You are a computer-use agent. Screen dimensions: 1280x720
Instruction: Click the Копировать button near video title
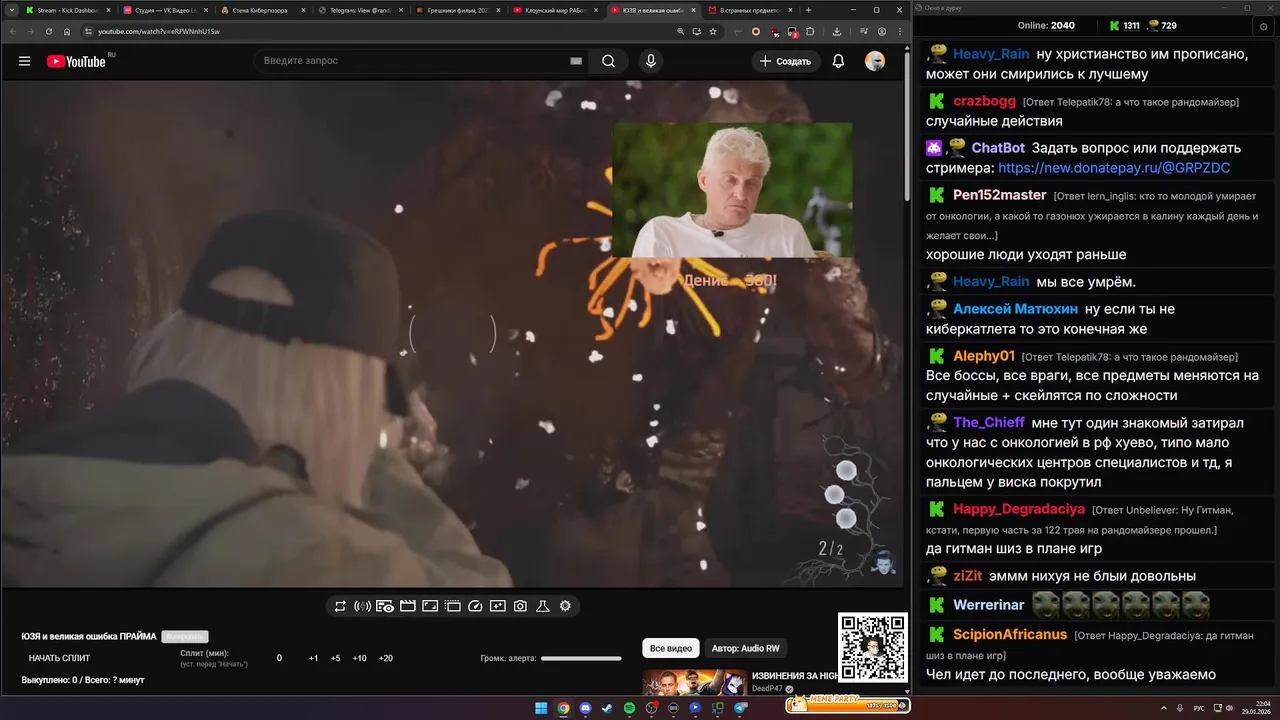point(184,636)
